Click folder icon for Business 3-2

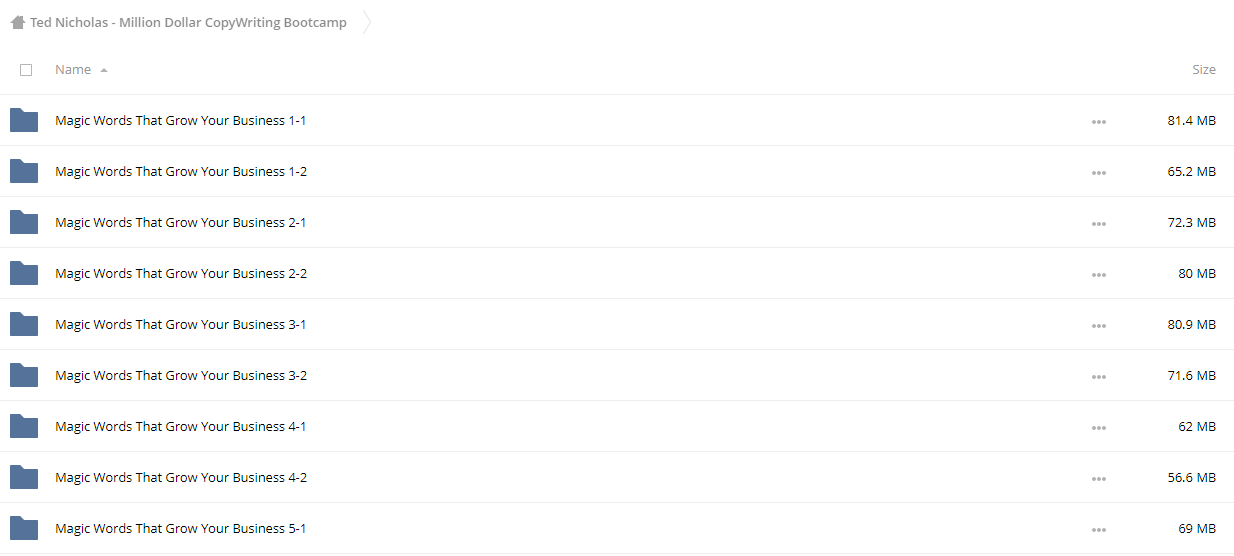pyautogui.click(x=24, y=375)
